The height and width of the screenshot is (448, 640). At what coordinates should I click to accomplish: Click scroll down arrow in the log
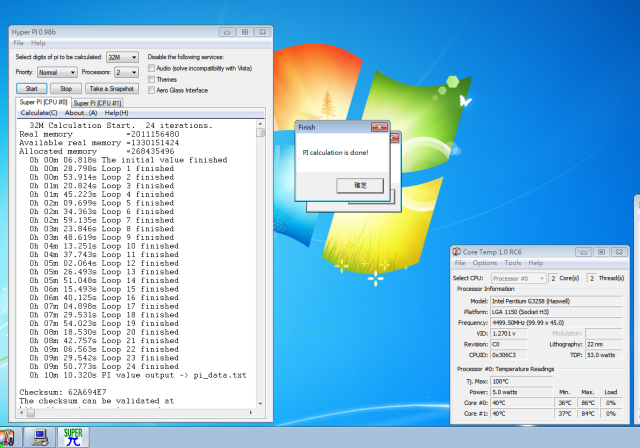click(260, 403)
